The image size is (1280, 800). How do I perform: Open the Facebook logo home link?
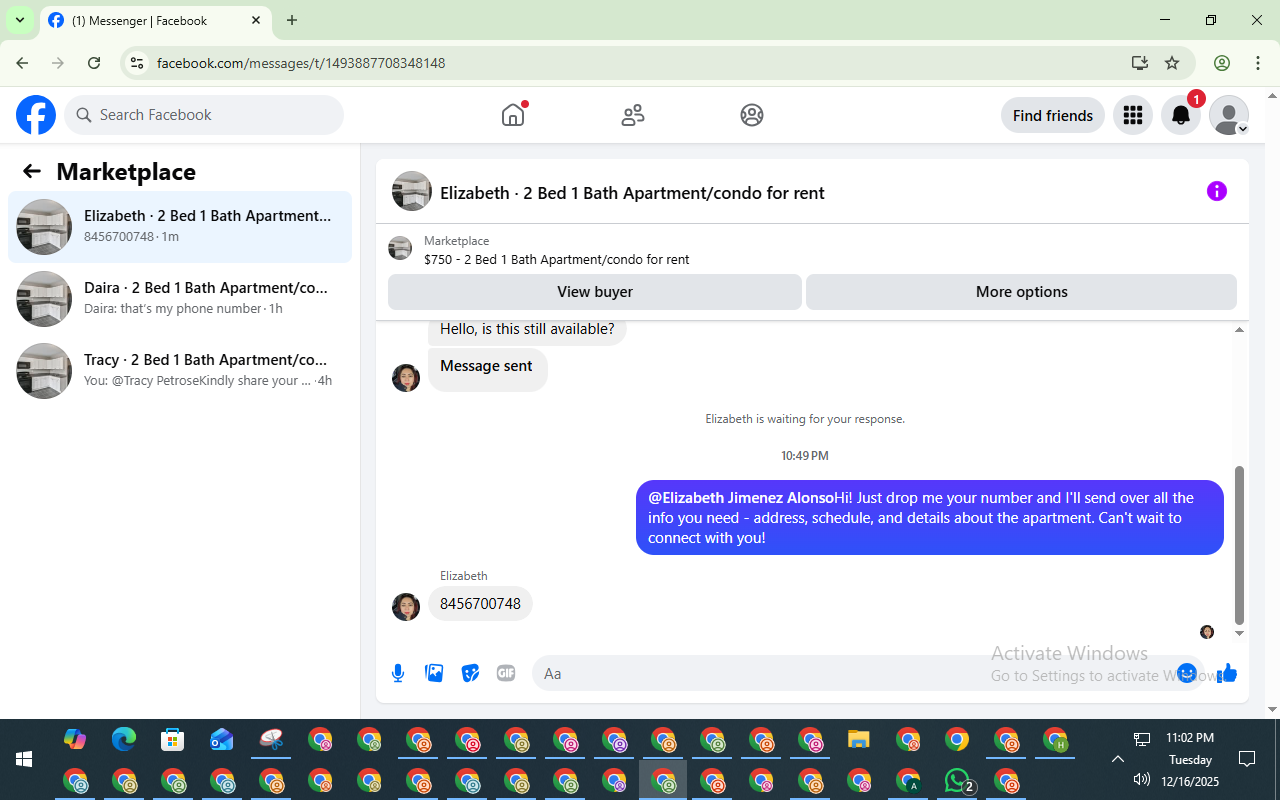36,115
